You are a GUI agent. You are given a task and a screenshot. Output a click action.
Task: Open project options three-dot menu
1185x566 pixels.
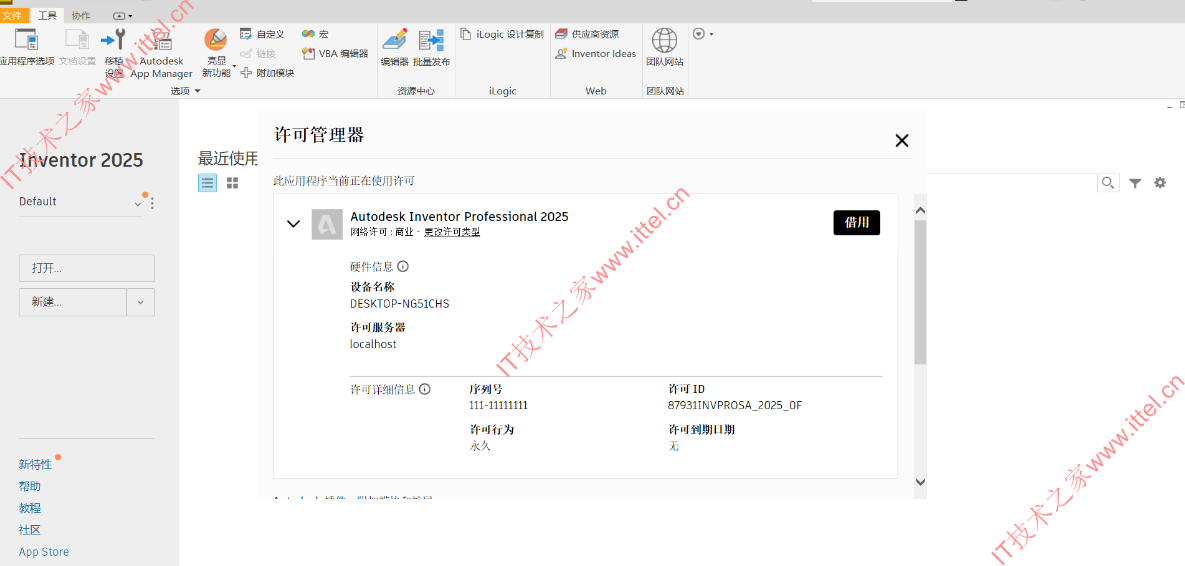[x=153, y=203]
